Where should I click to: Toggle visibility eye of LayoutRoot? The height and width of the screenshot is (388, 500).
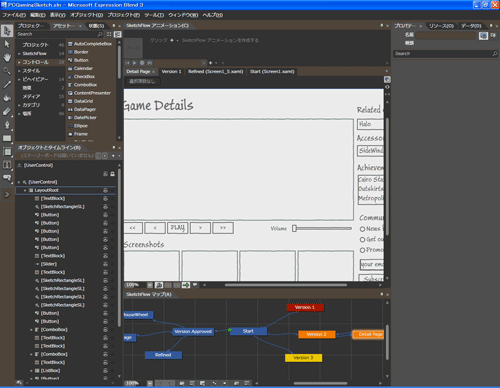pyautogui.click(x=105, y=190)
